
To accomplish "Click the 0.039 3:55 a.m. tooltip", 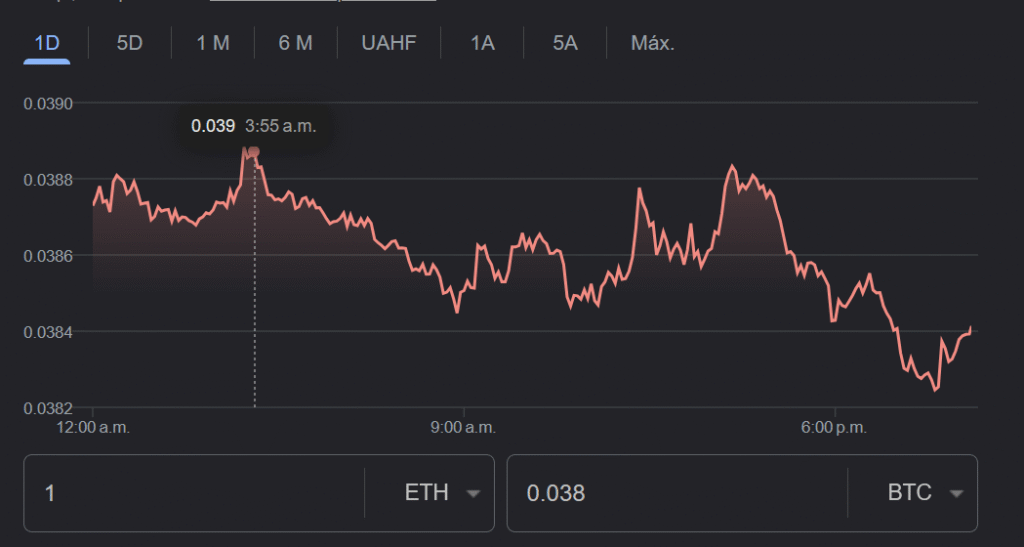I will click(253, 126).
